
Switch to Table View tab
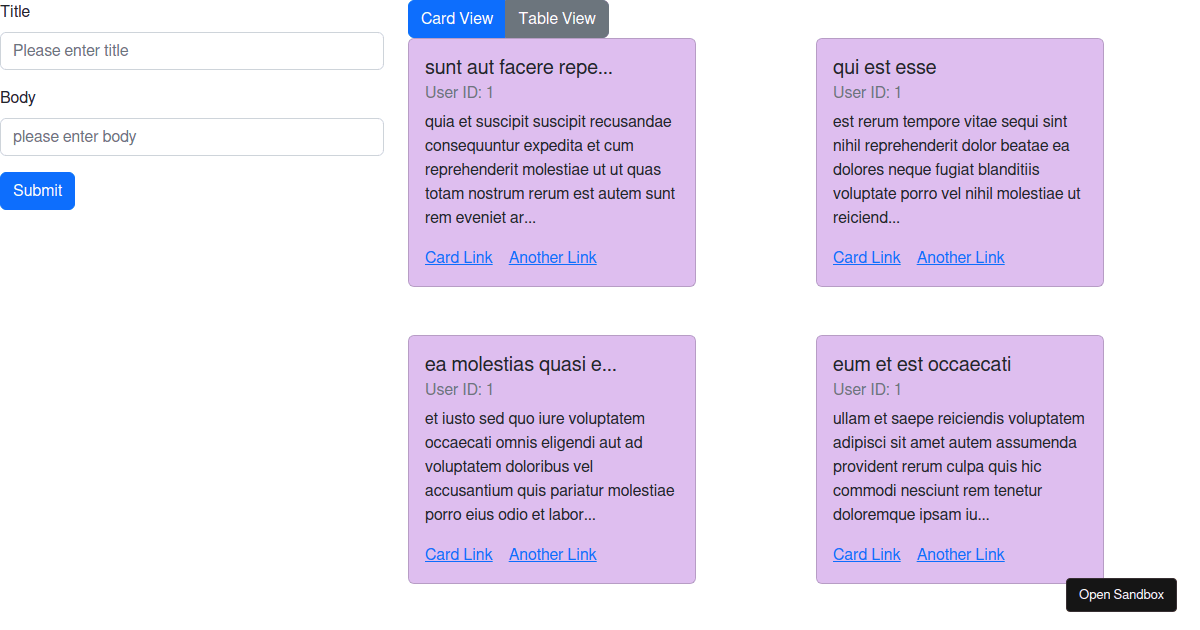[556, 18]
